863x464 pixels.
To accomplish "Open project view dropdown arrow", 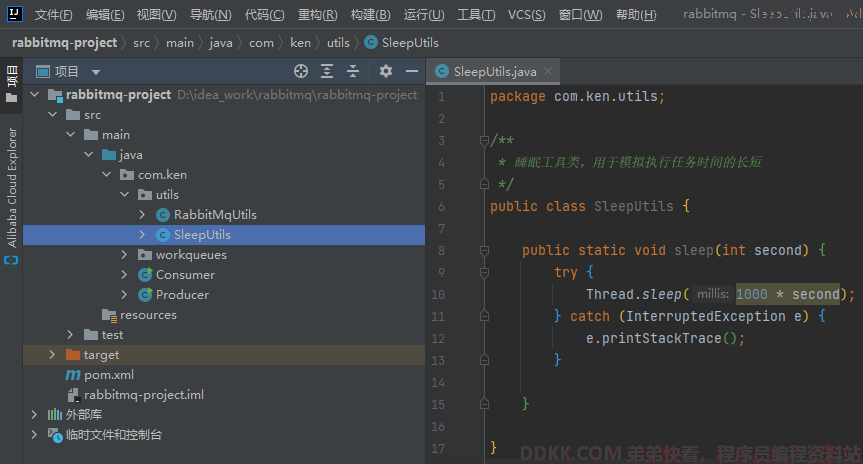I will click(96, 72).
